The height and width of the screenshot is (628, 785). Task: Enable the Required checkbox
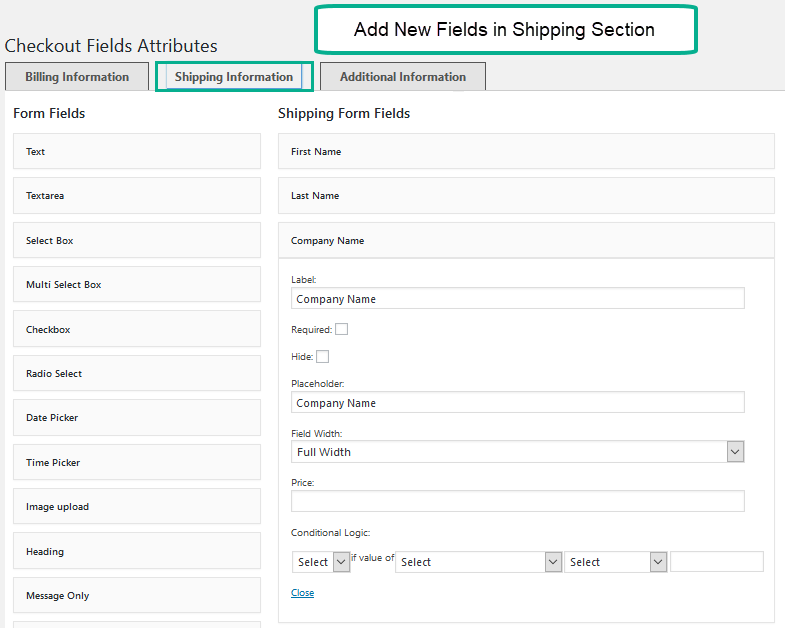(341, 329)
